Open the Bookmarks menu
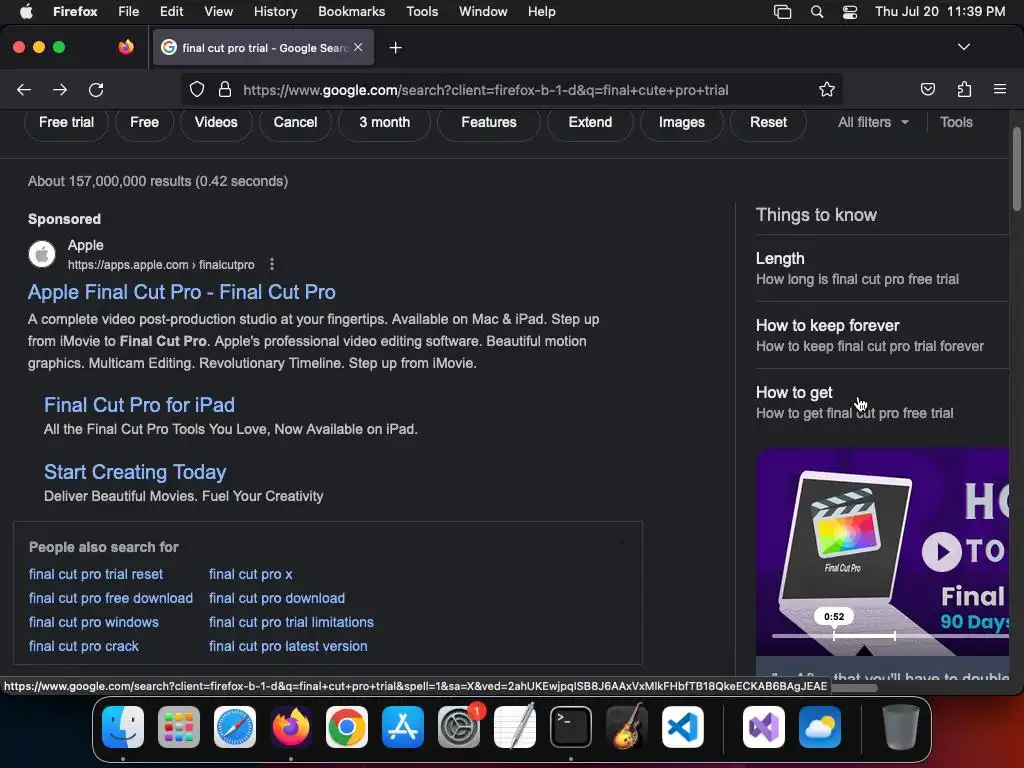 click(351, 12)
